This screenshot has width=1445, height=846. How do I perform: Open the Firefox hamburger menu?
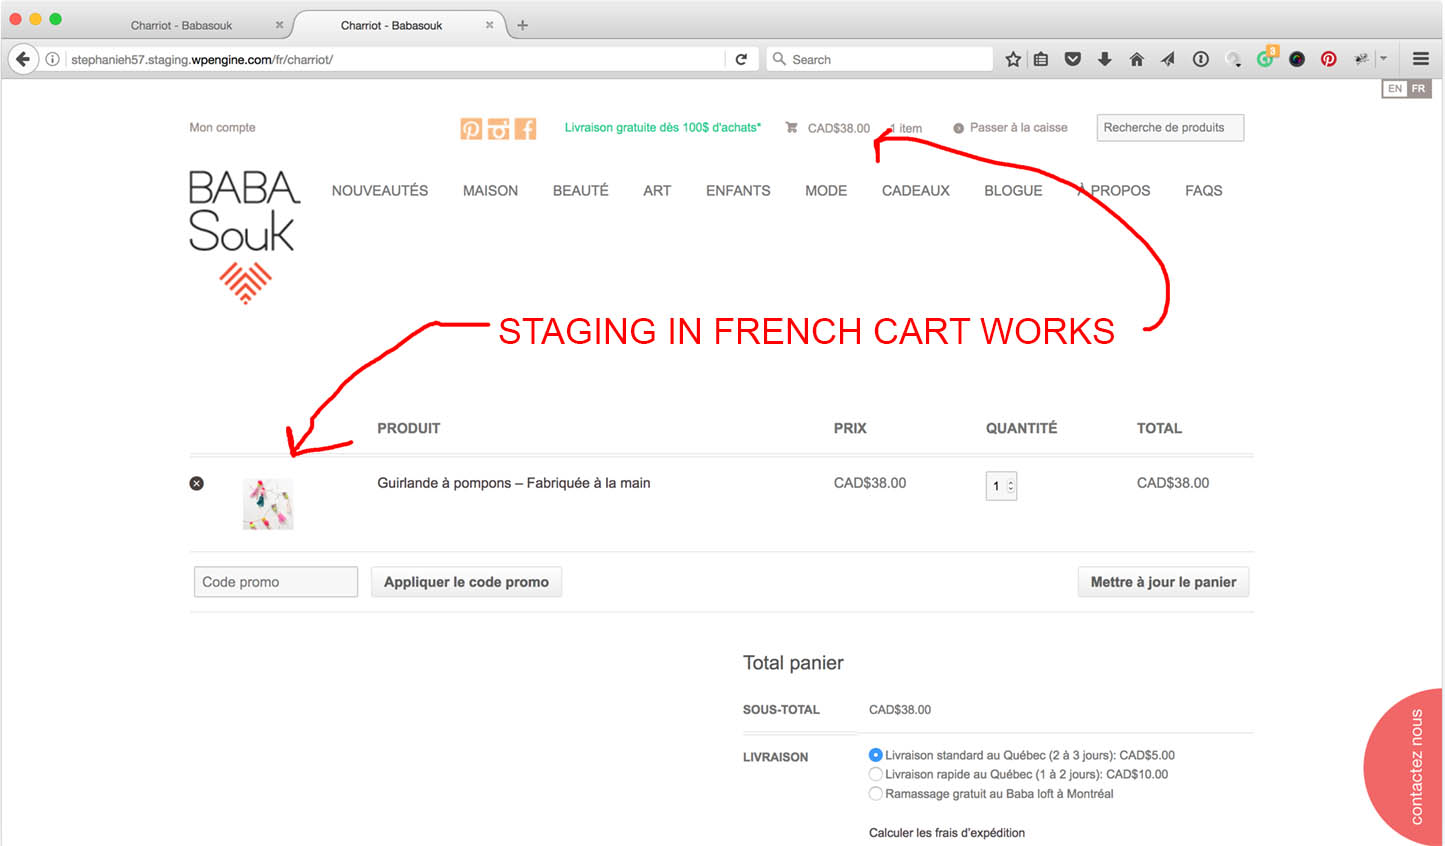pyautogui.click(x=1421, y=59)
